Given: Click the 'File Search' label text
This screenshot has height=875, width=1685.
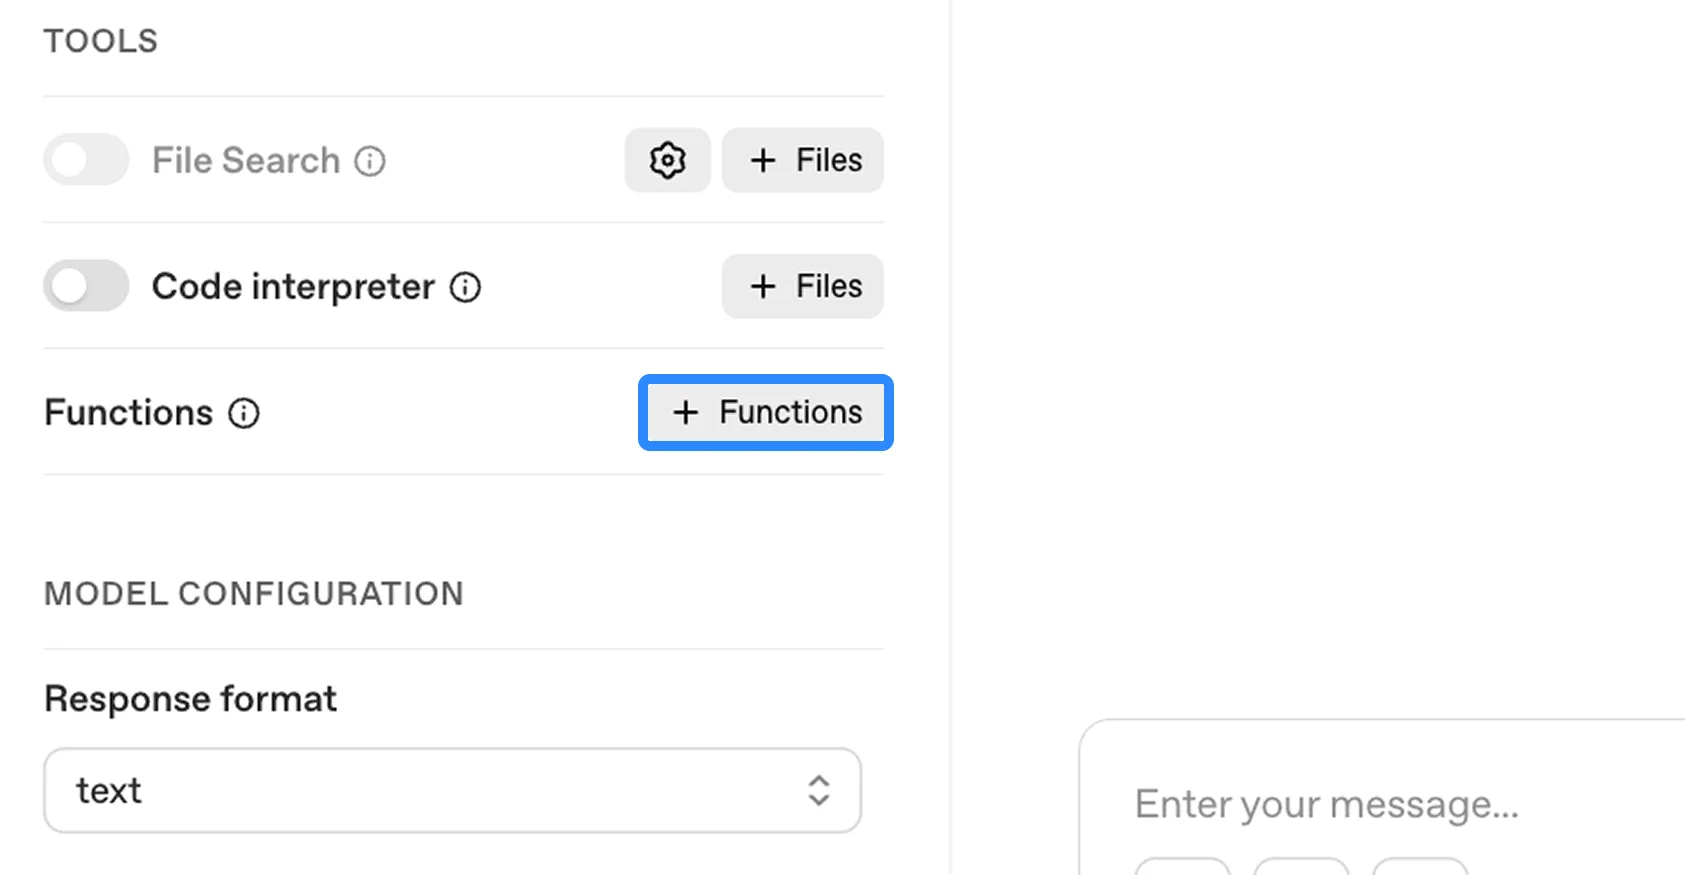Looking at the screenshot, I should (x=246, y=160).
